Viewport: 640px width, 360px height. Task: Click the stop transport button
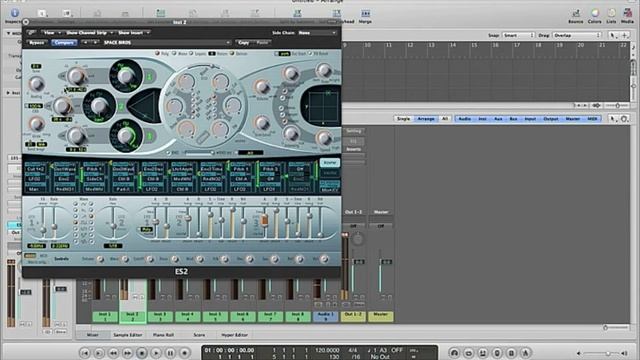pos(142,353)
